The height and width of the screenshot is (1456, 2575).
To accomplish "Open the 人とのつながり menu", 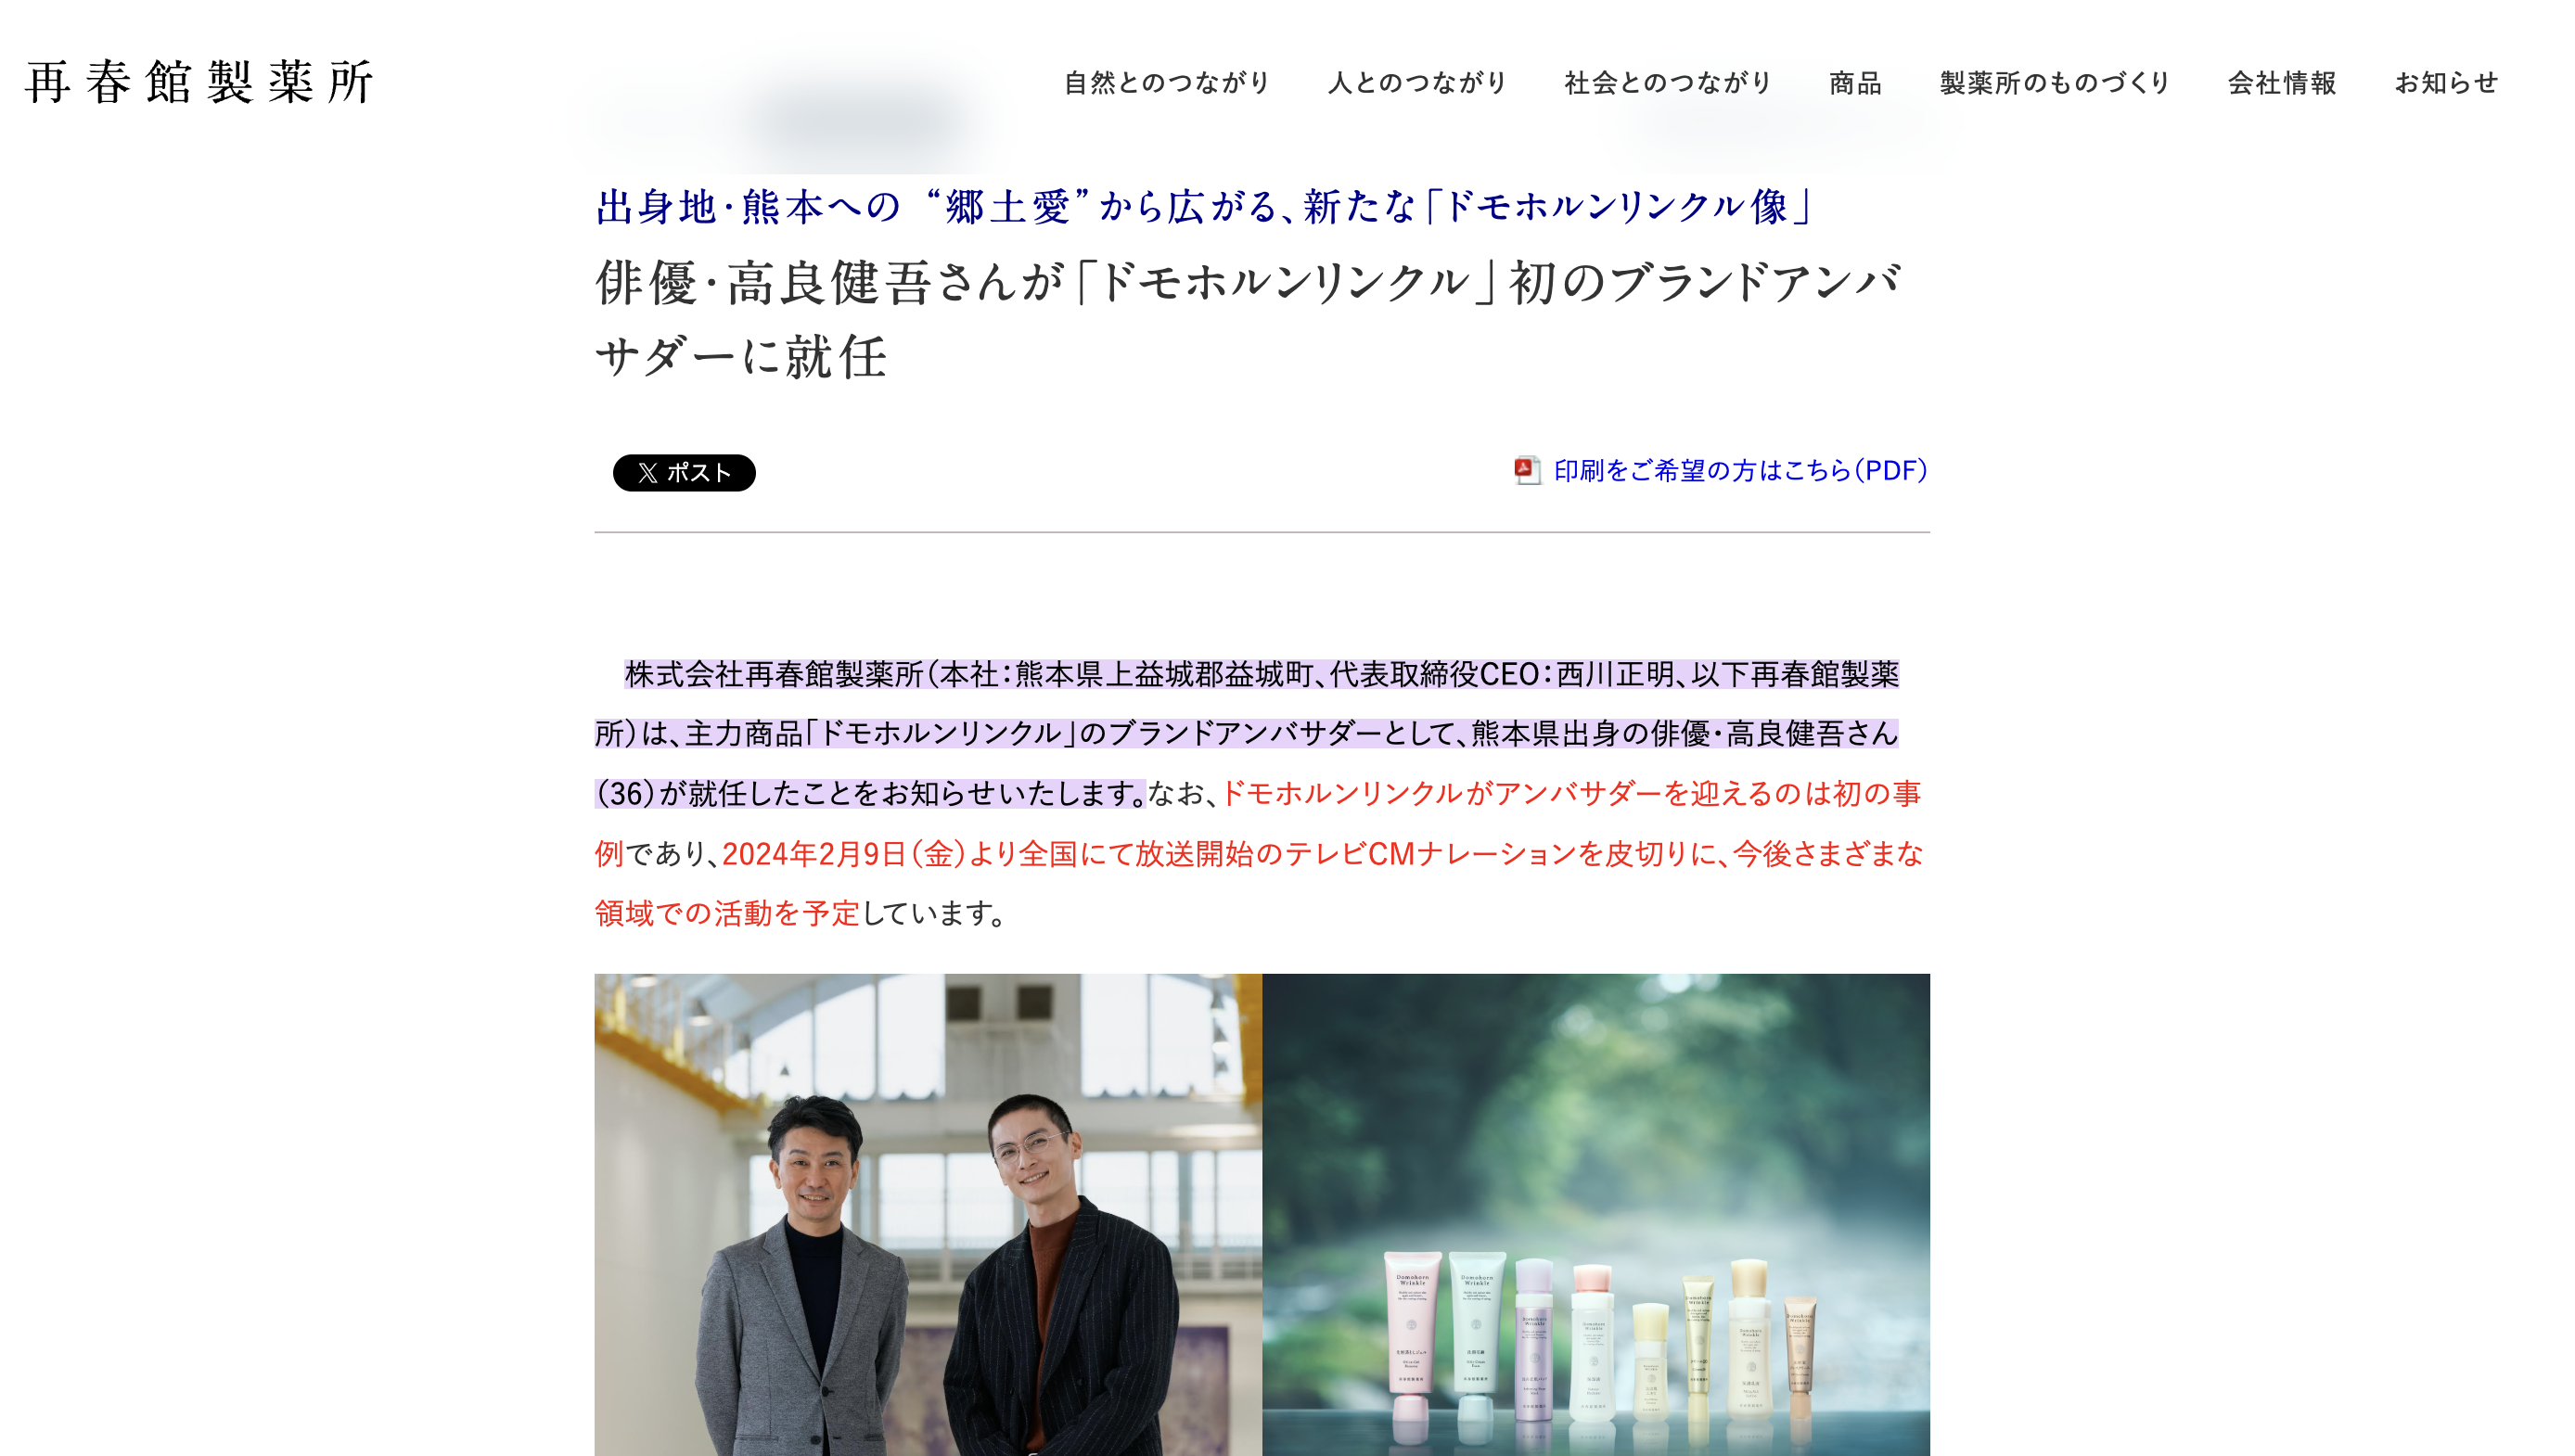I will (x=1417, y=82).
